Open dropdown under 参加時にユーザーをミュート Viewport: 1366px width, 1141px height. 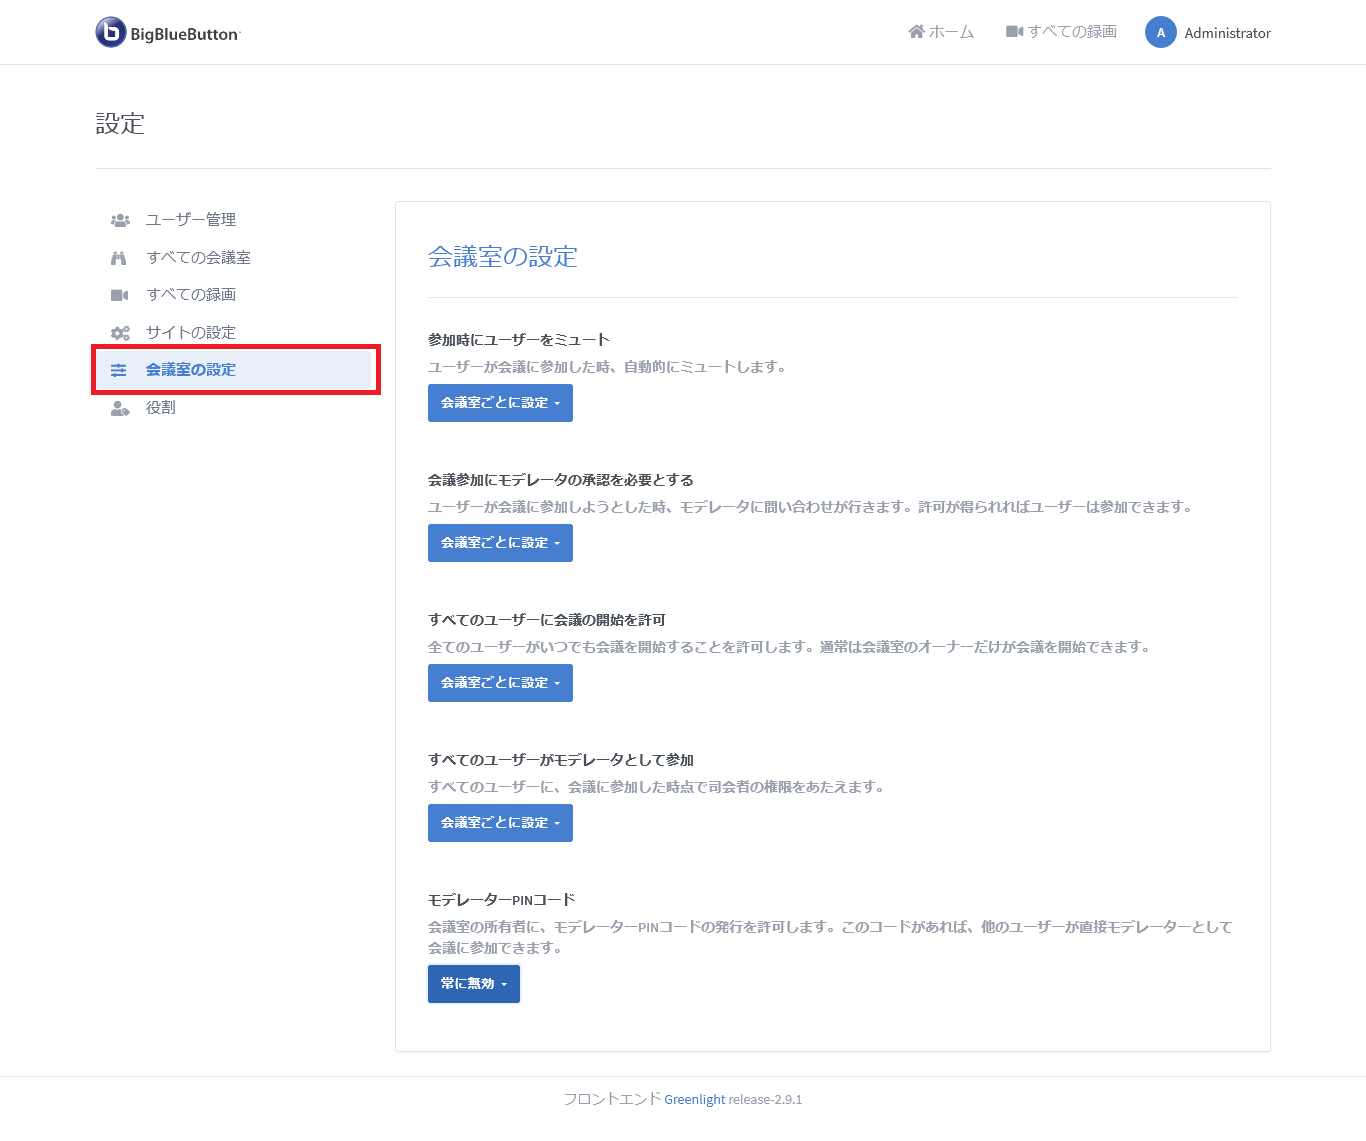[500, 403]
